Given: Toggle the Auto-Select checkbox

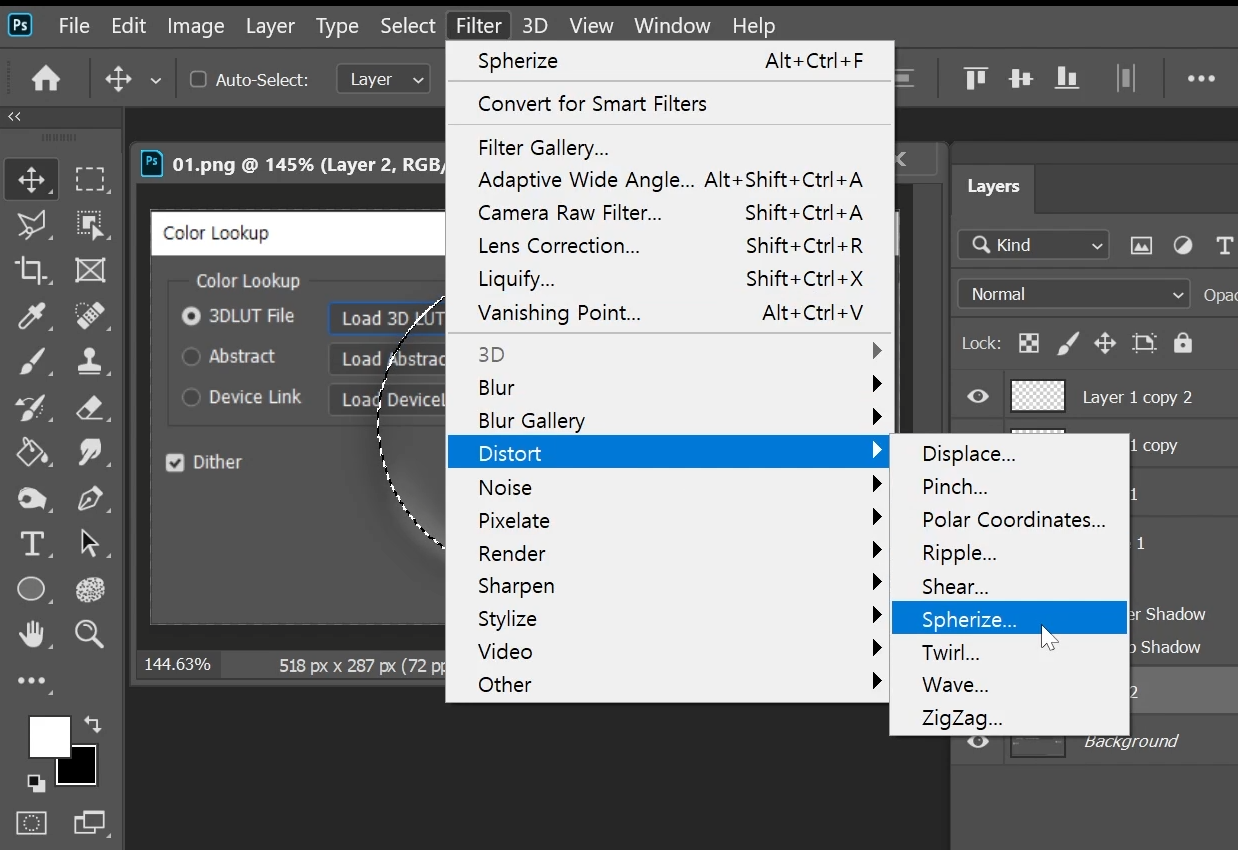Looking at the screenshot, I should click(198, 79).
